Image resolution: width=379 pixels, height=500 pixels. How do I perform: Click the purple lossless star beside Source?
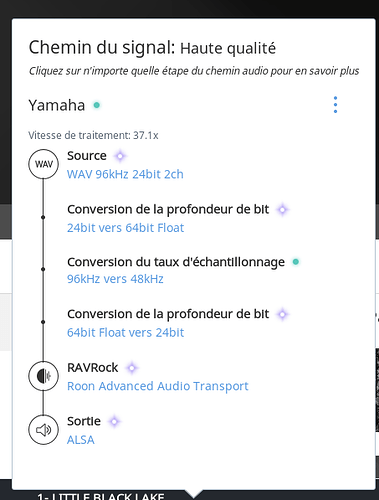(x=120, y=156)
